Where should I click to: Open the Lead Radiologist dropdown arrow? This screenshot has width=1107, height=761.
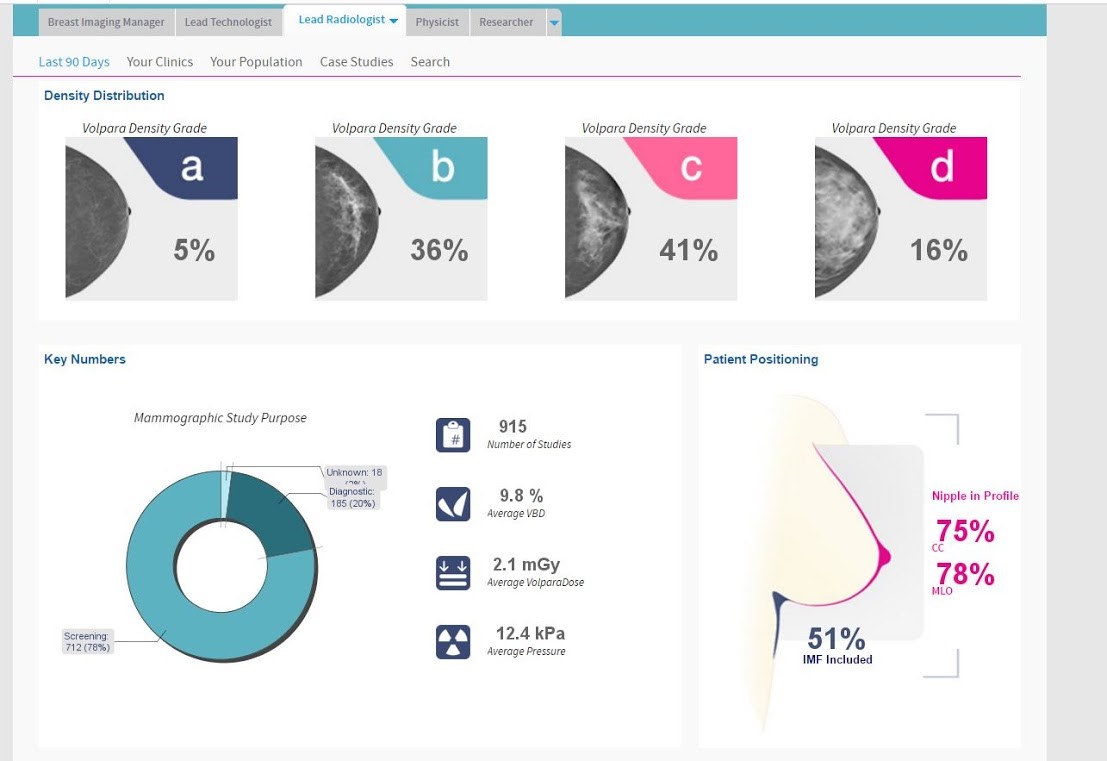[x=394, y=21]
